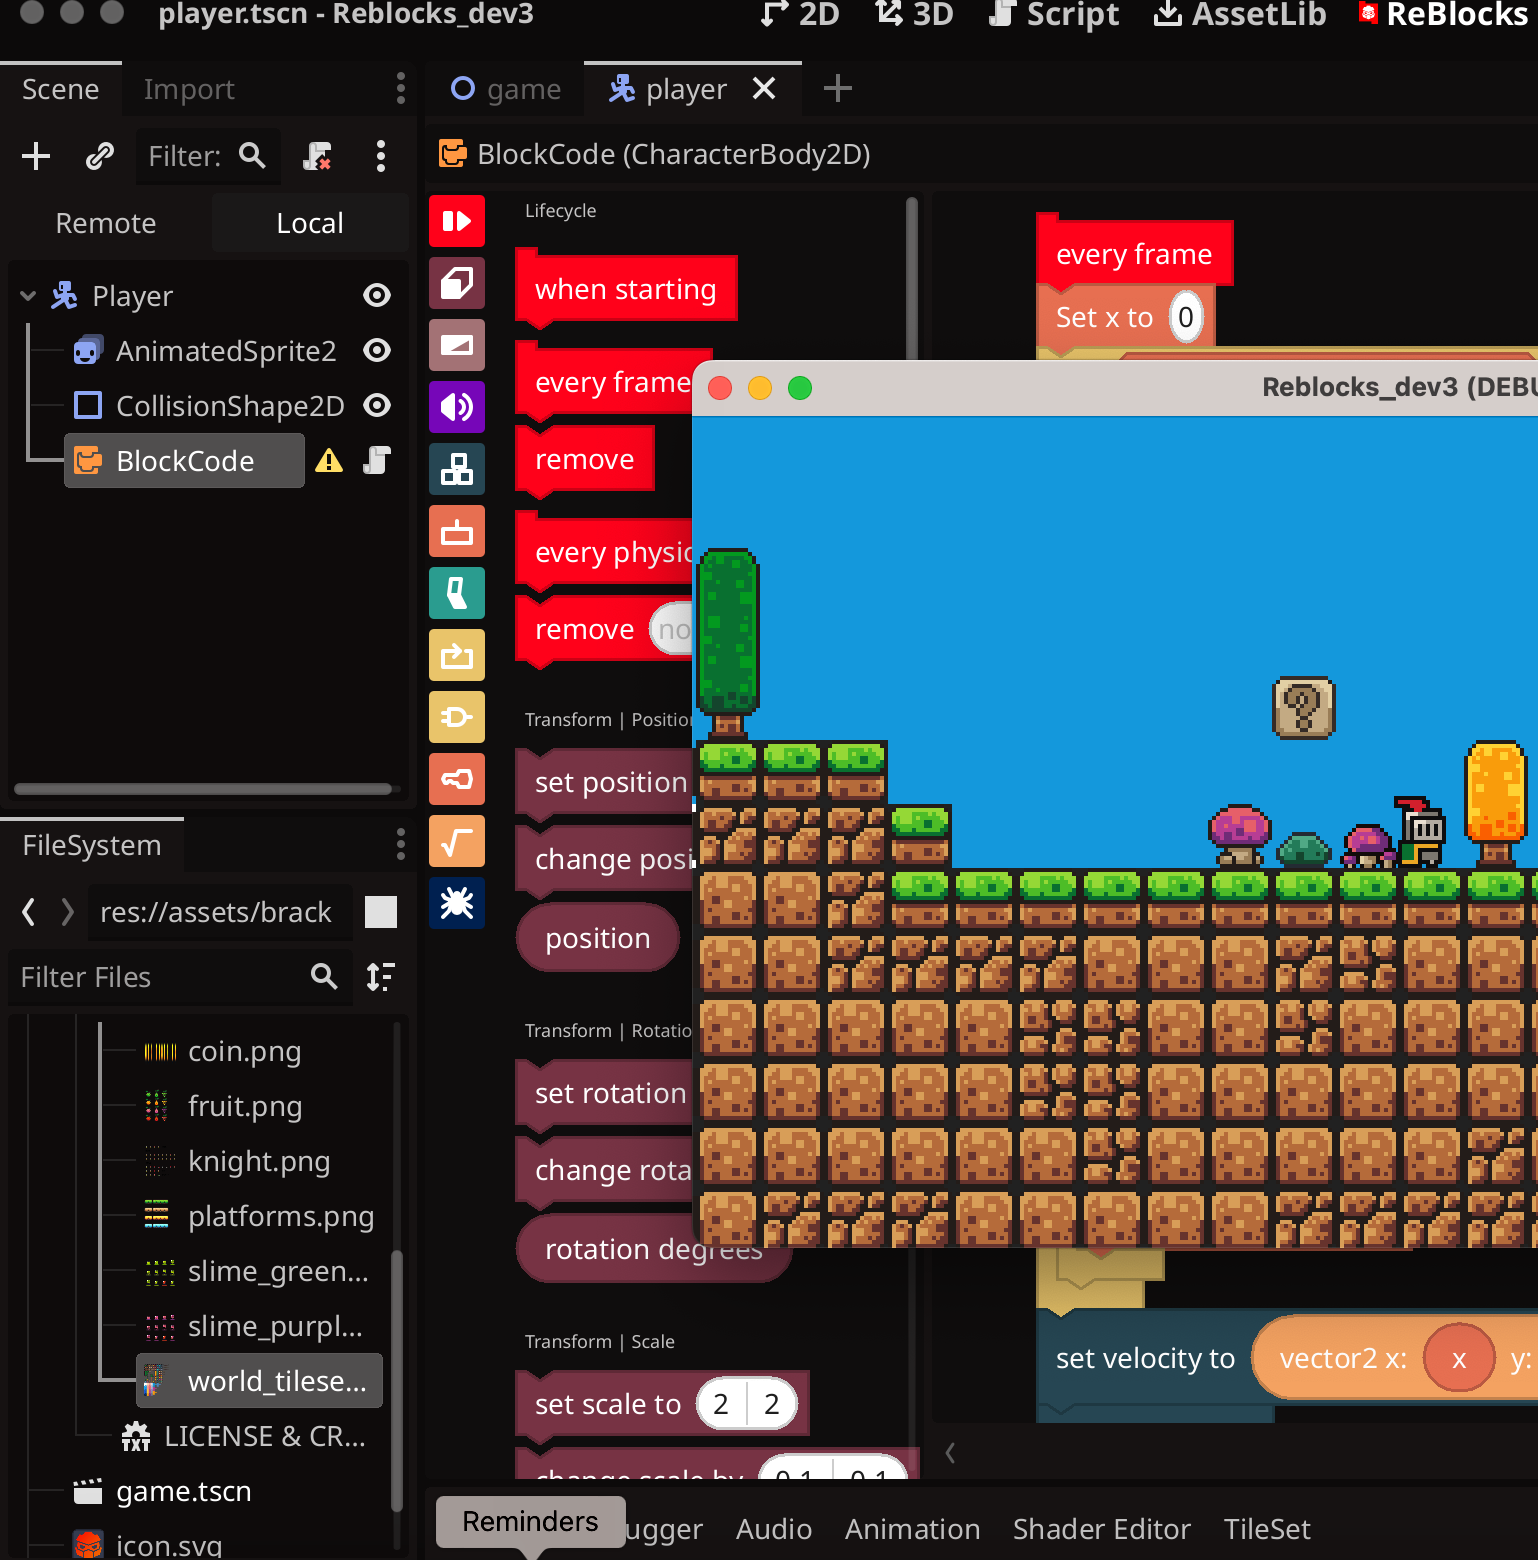Add a child node with the plus icon
The image size is (1538, 1560).
click(36, 156)
